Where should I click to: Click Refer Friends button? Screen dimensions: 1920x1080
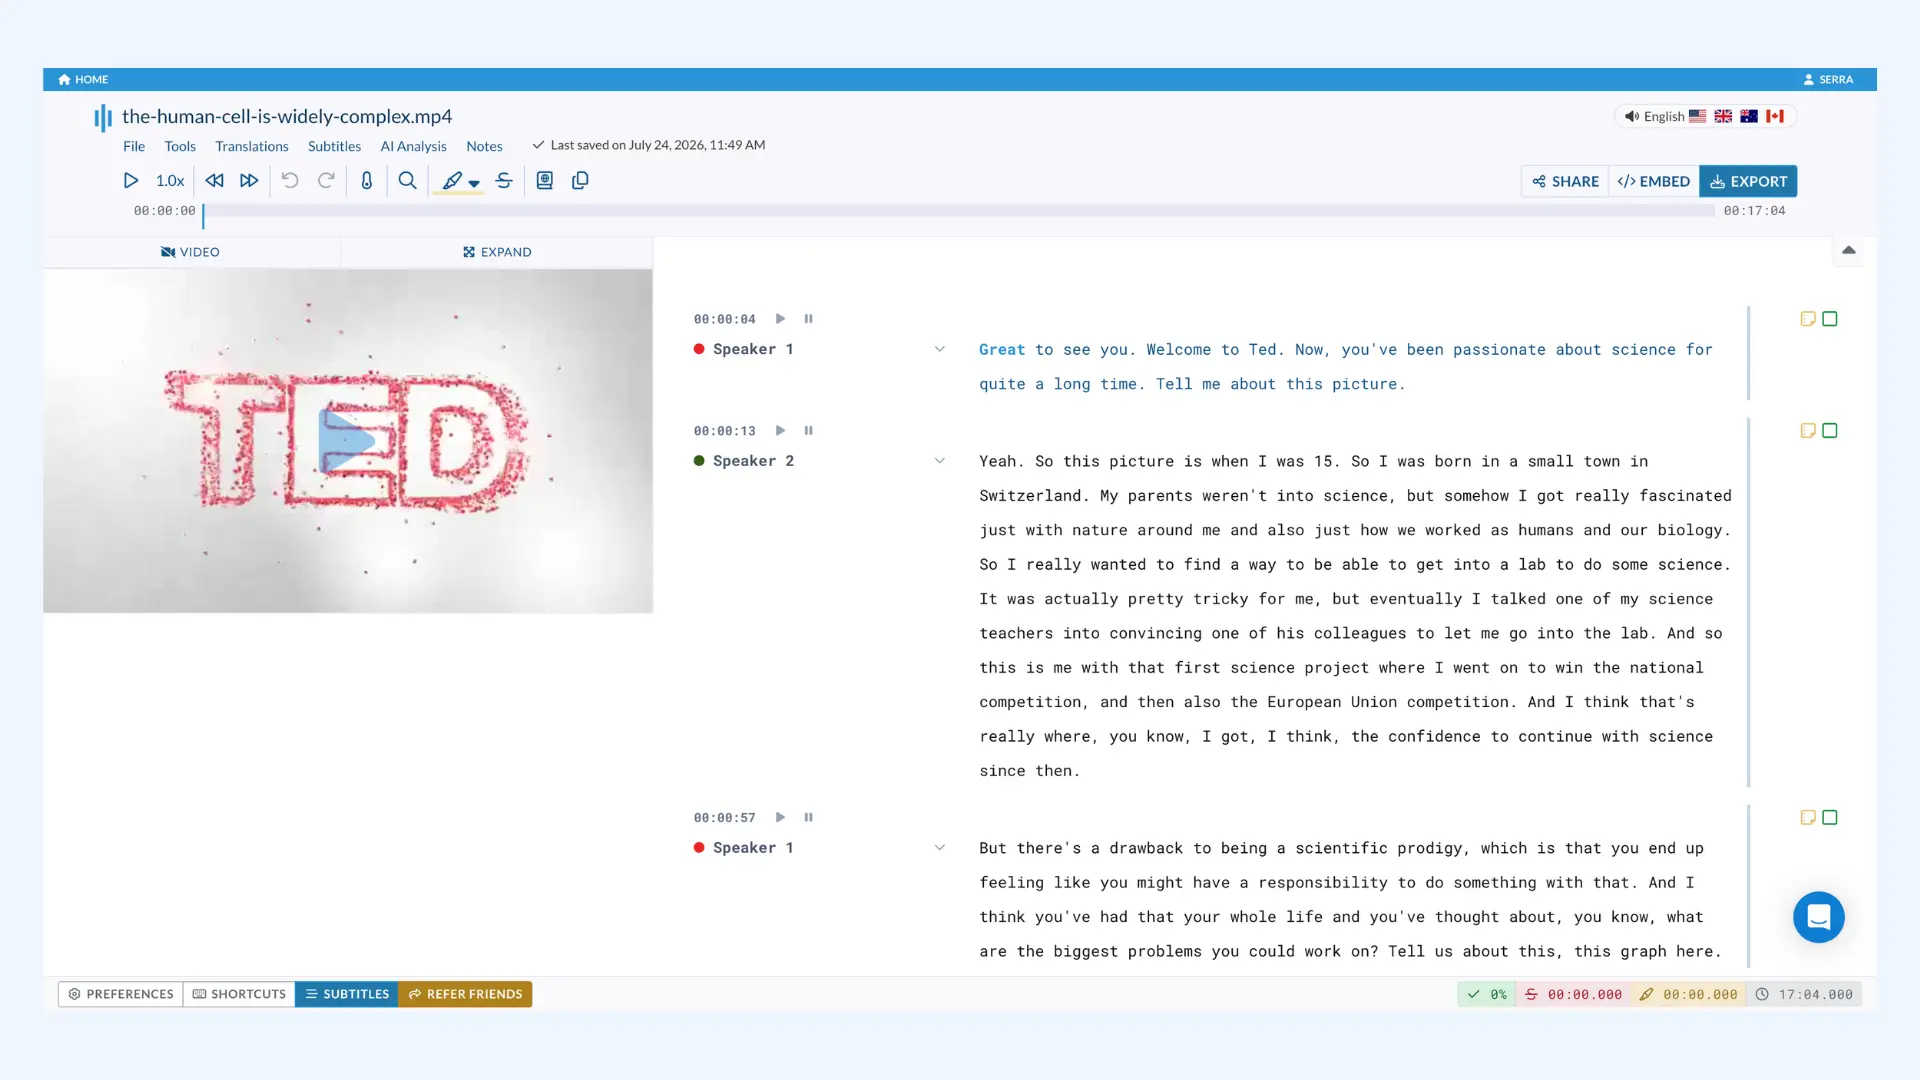[465, 994]
